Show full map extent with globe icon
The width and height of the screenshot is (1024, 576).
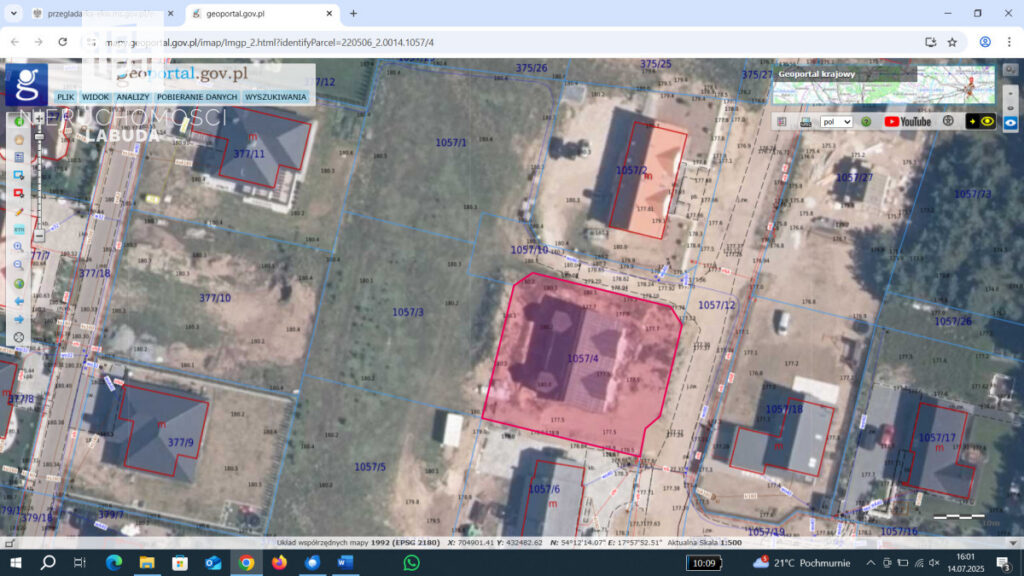pos(18,283)
